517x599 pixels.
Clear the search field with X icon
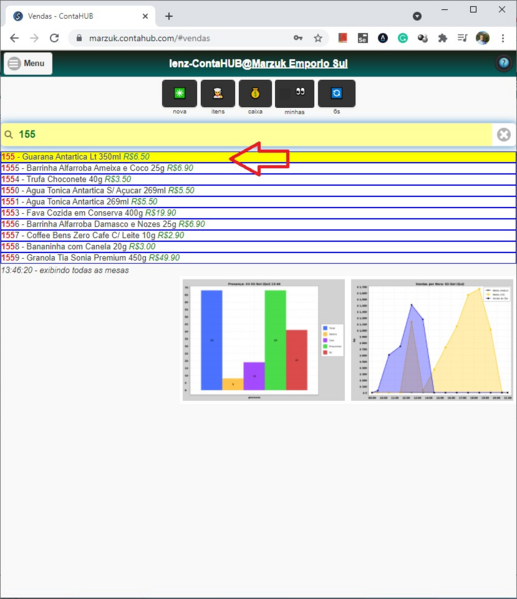(504, 134)
